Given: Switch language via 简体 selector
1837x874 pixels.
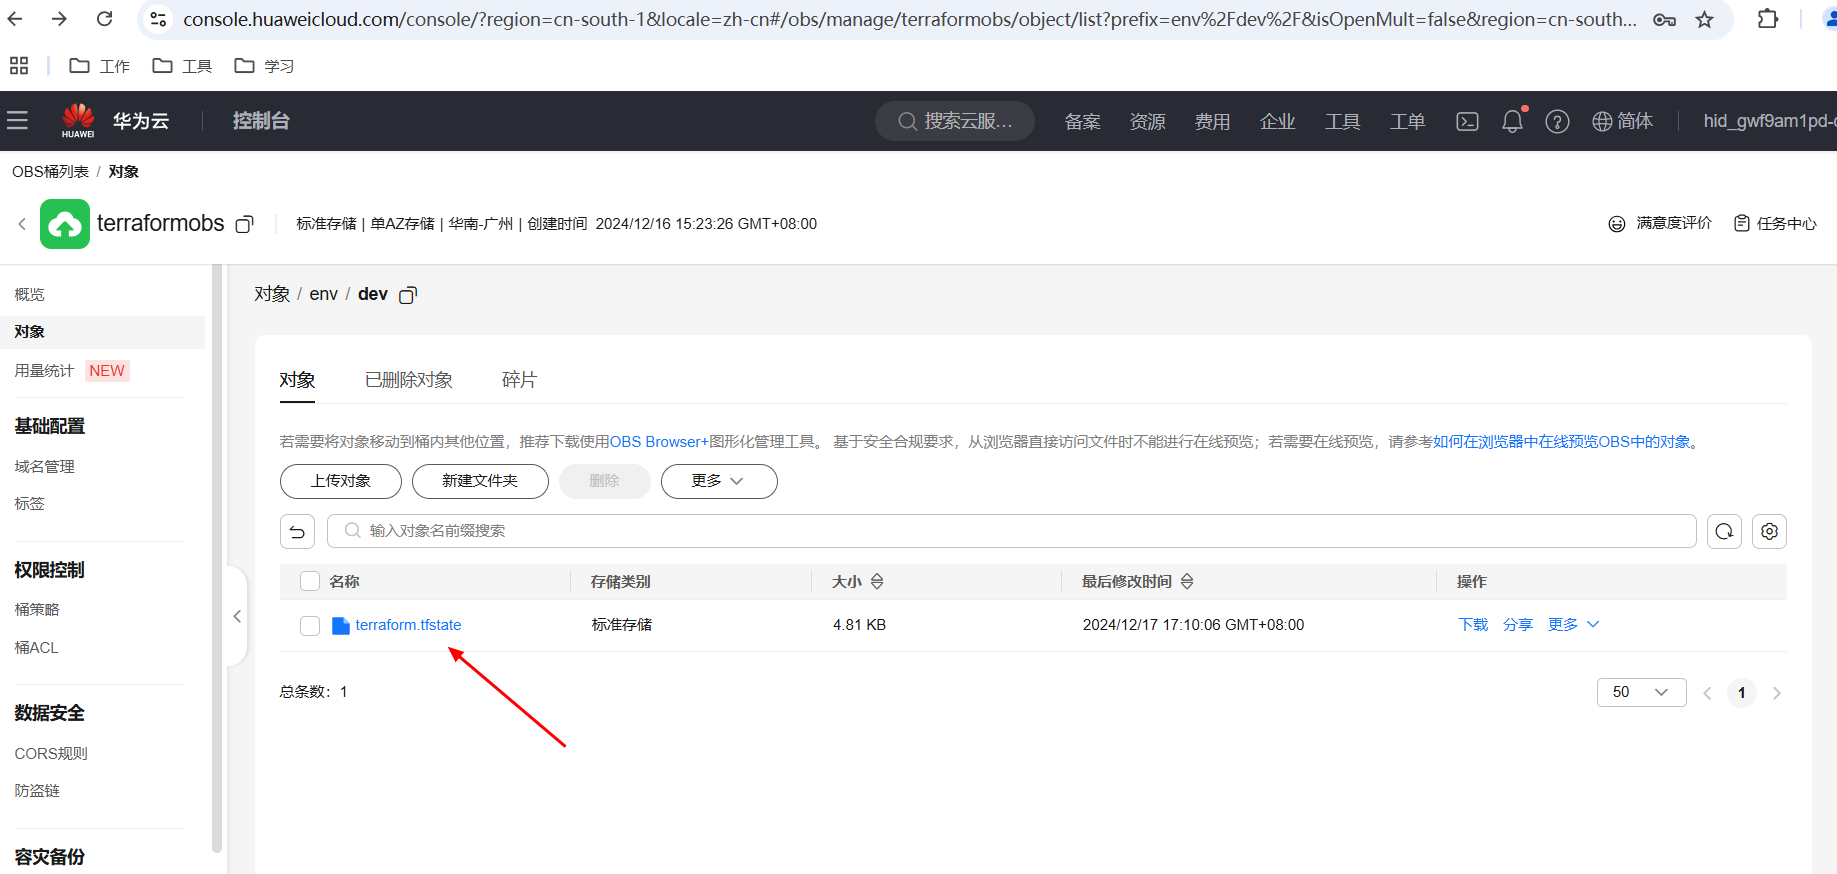Looking at the screenshot, I should 1622,121.
